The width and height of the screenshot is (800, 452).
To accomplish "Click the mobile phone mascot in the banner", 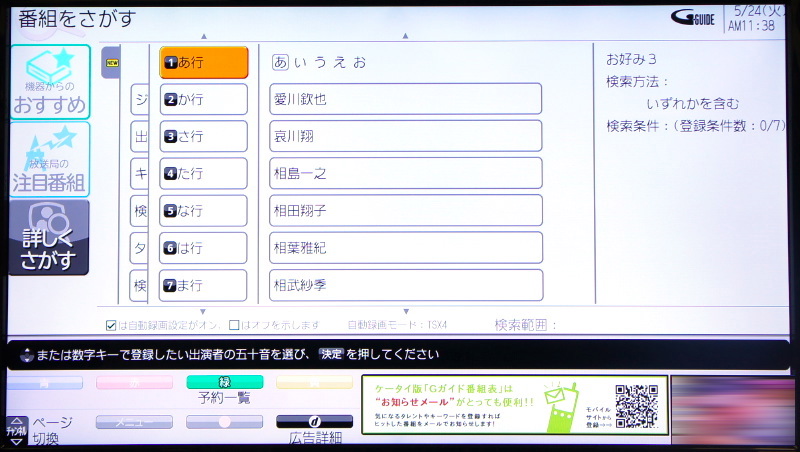I will [x=560, y=407].
